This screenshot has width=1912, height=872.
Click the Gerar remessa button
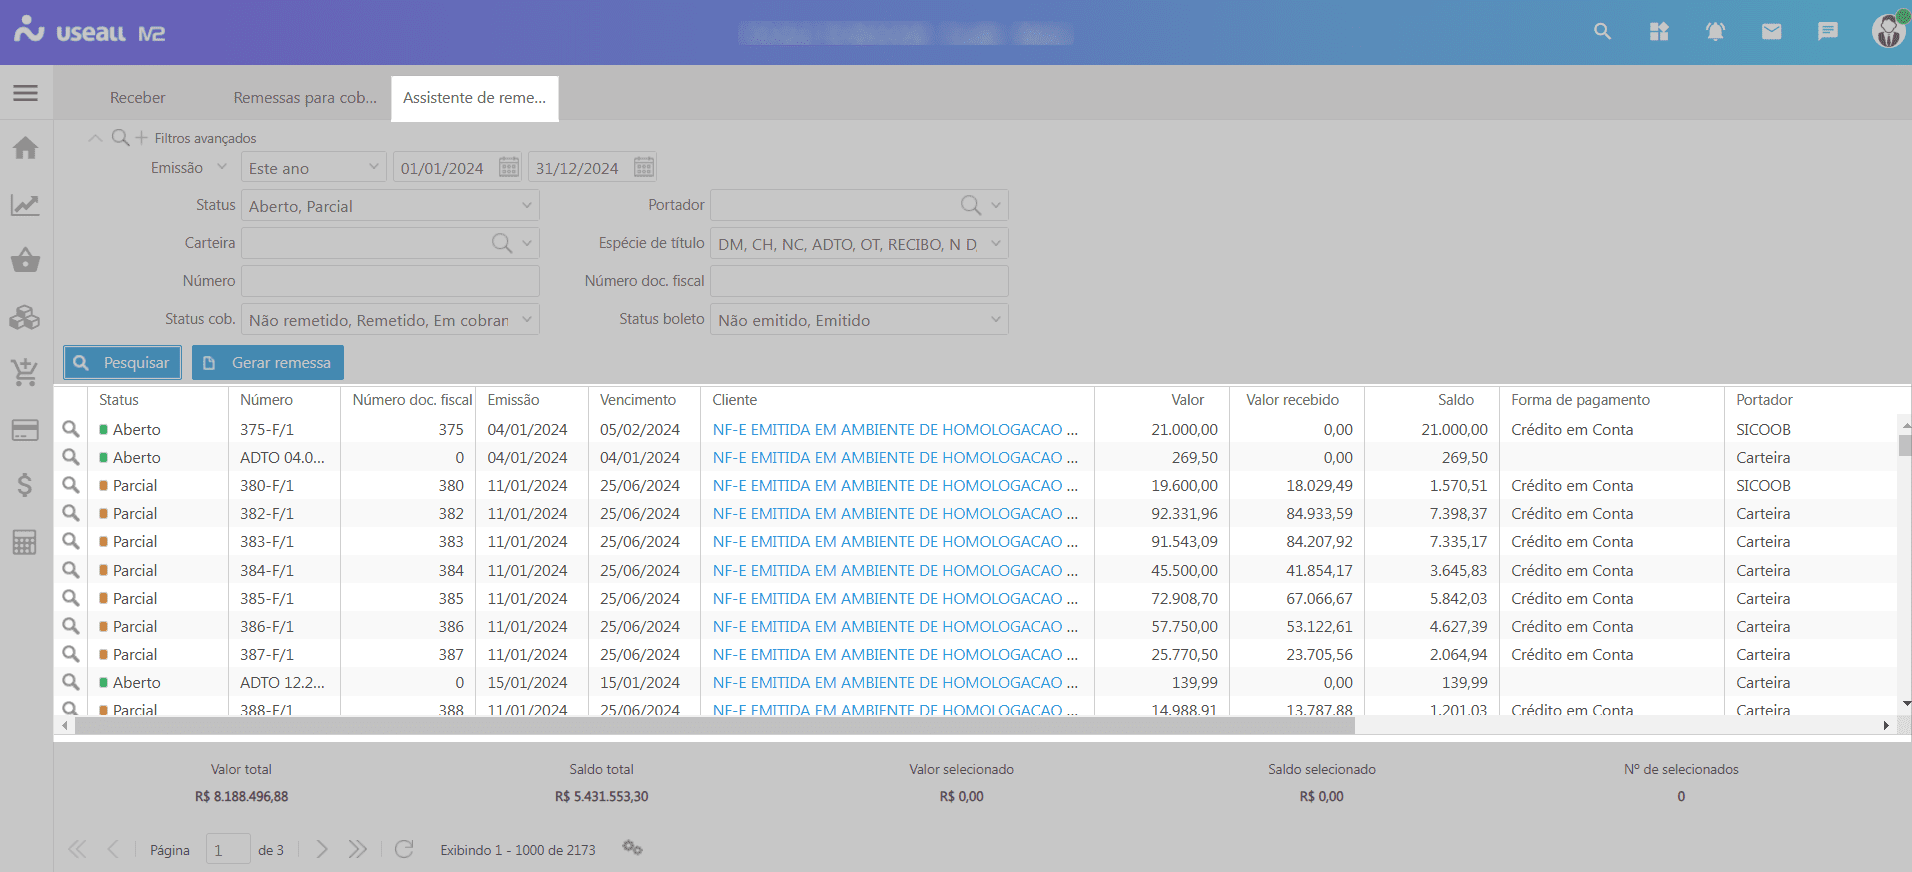tap(268, 362)
